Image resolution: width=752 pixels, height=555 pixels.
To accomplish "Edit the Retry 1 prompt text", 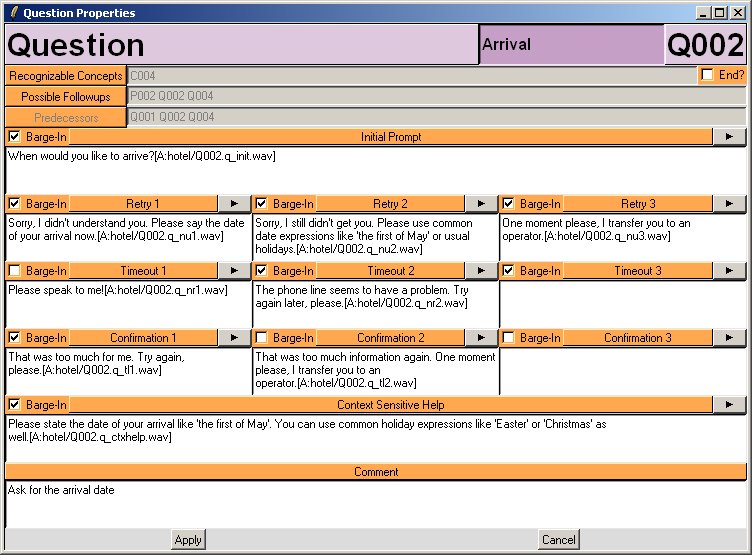I will click(128, 237).
